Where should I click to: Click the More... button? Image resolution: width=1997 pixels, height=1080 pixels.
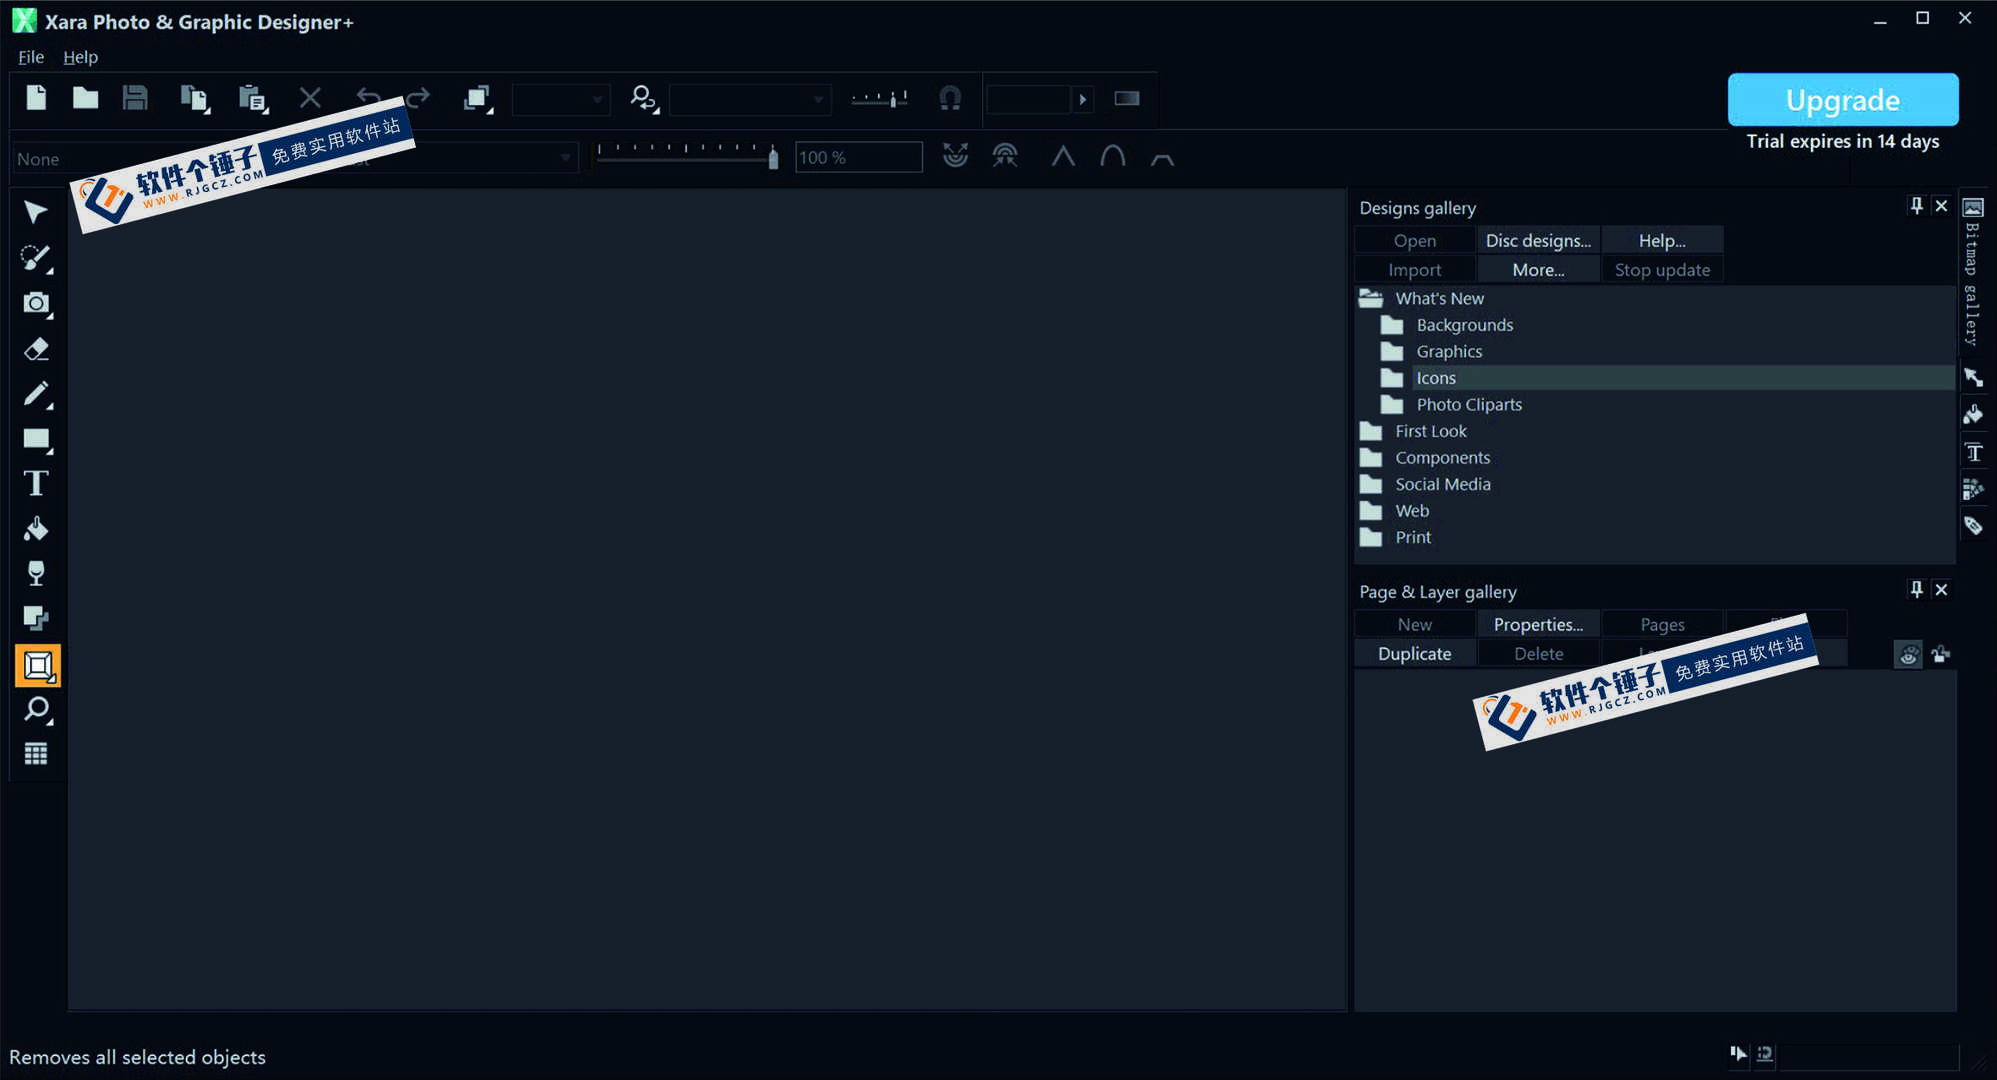(x=1538, y=270)
